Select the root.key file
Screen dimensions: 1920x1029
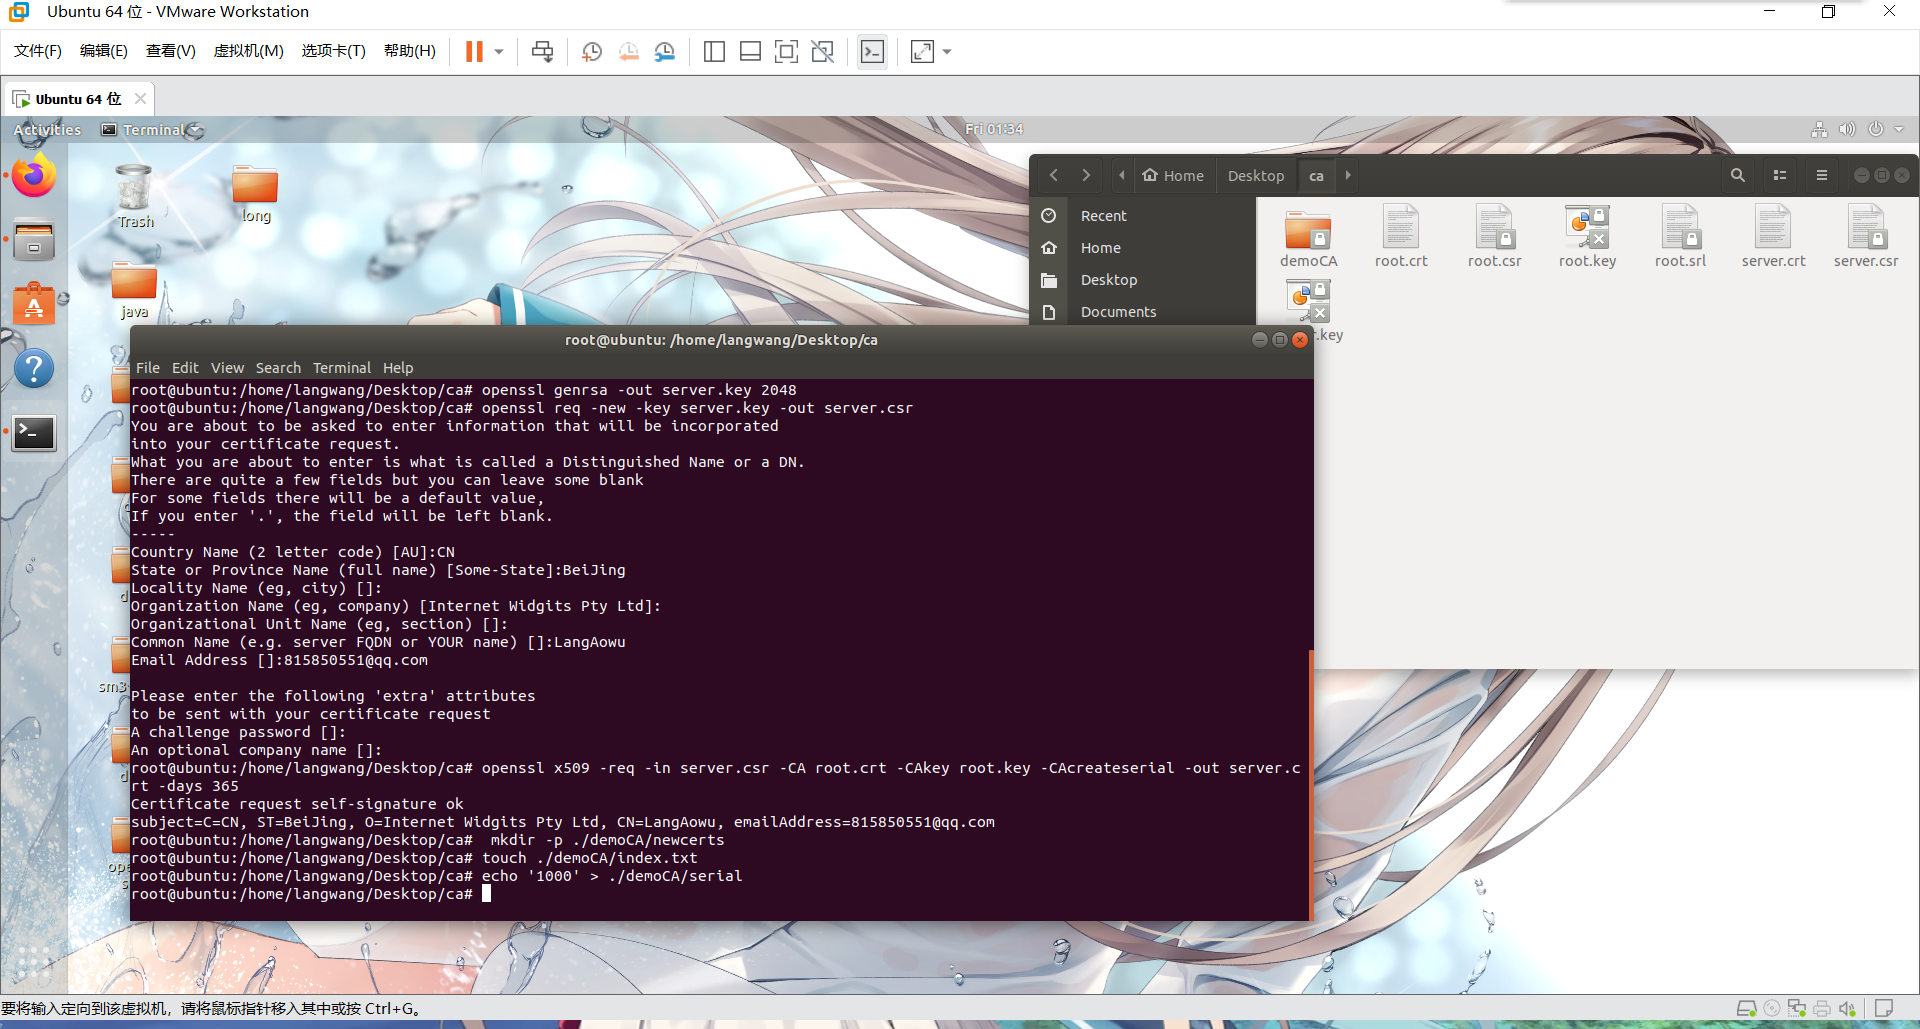[1587, 238]
